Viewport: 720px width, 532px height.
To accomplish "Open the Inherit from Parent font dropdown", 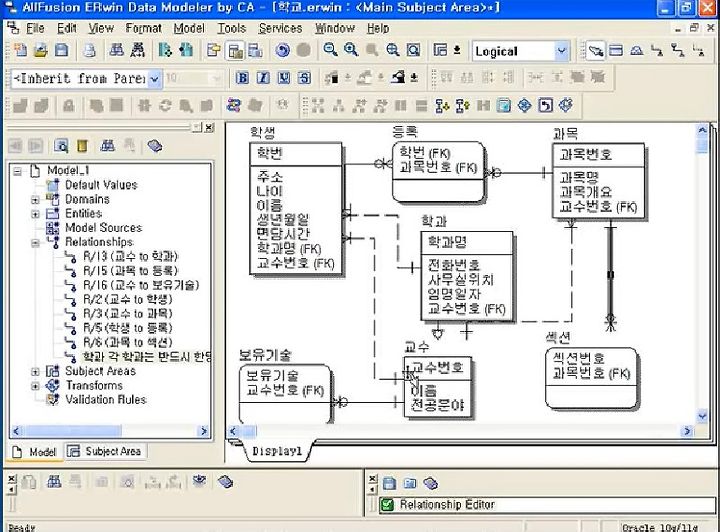I will 155,79.
